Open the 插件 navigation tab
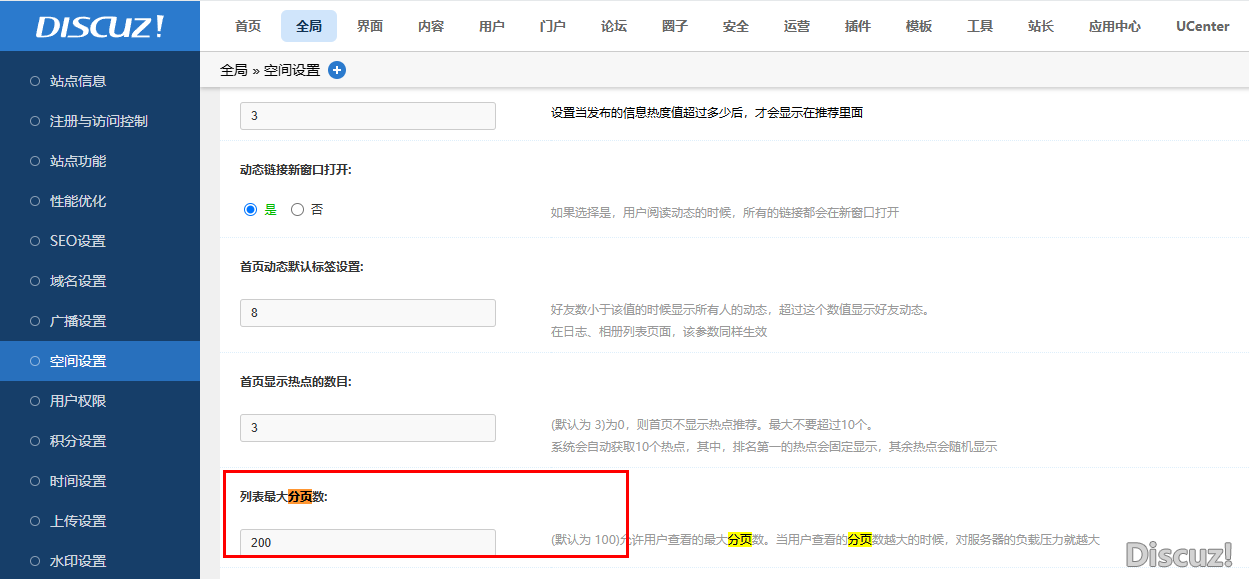The image size is (1249, 579). pos(857,26)
